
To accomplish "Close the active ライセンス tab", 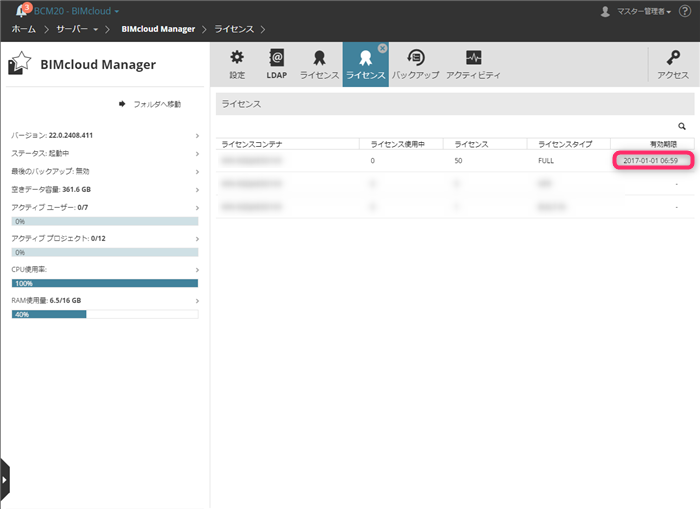I will click(383, 48).
